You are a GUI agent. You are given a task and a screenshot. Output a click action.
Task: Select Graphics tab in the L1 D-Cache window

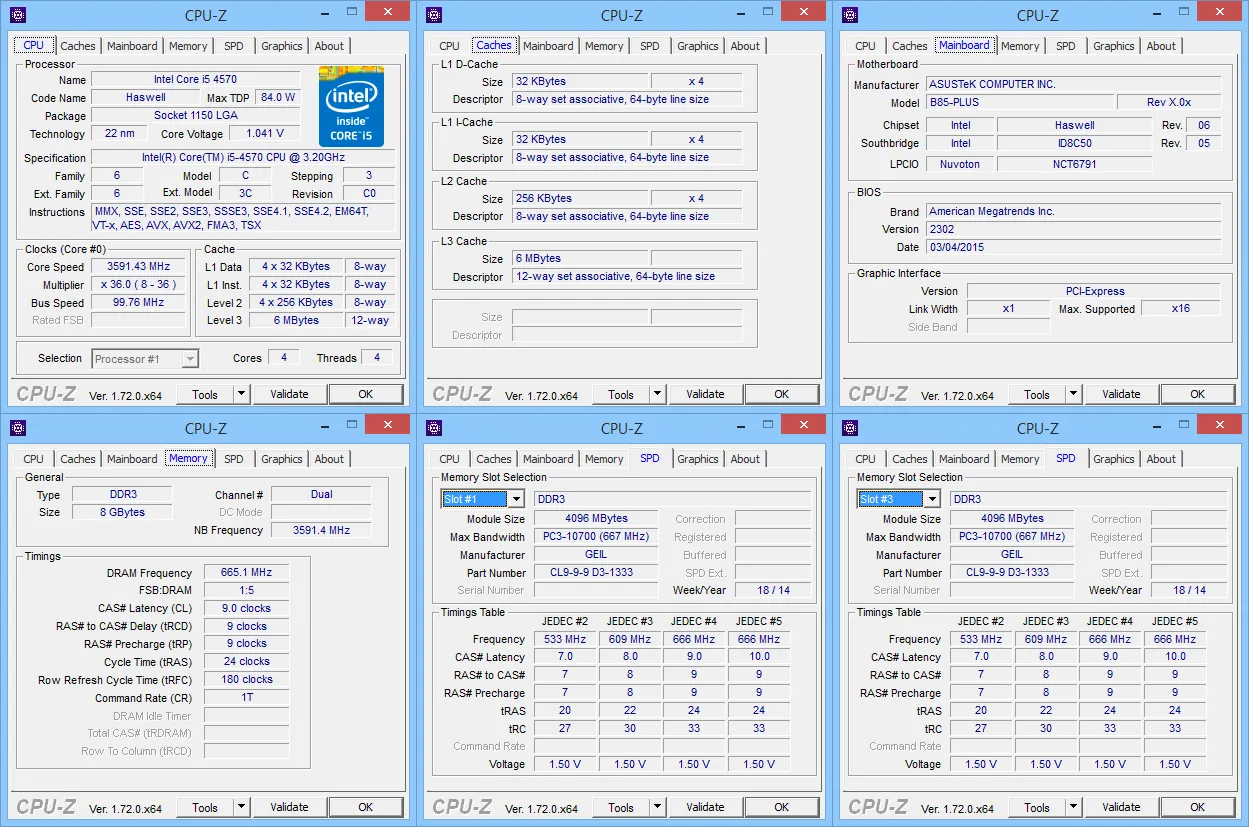[697, 46]
